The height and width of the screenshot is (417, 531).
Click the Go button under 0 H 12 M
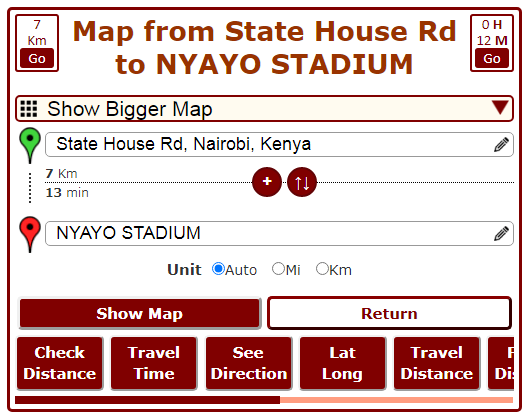click(492, 59)
